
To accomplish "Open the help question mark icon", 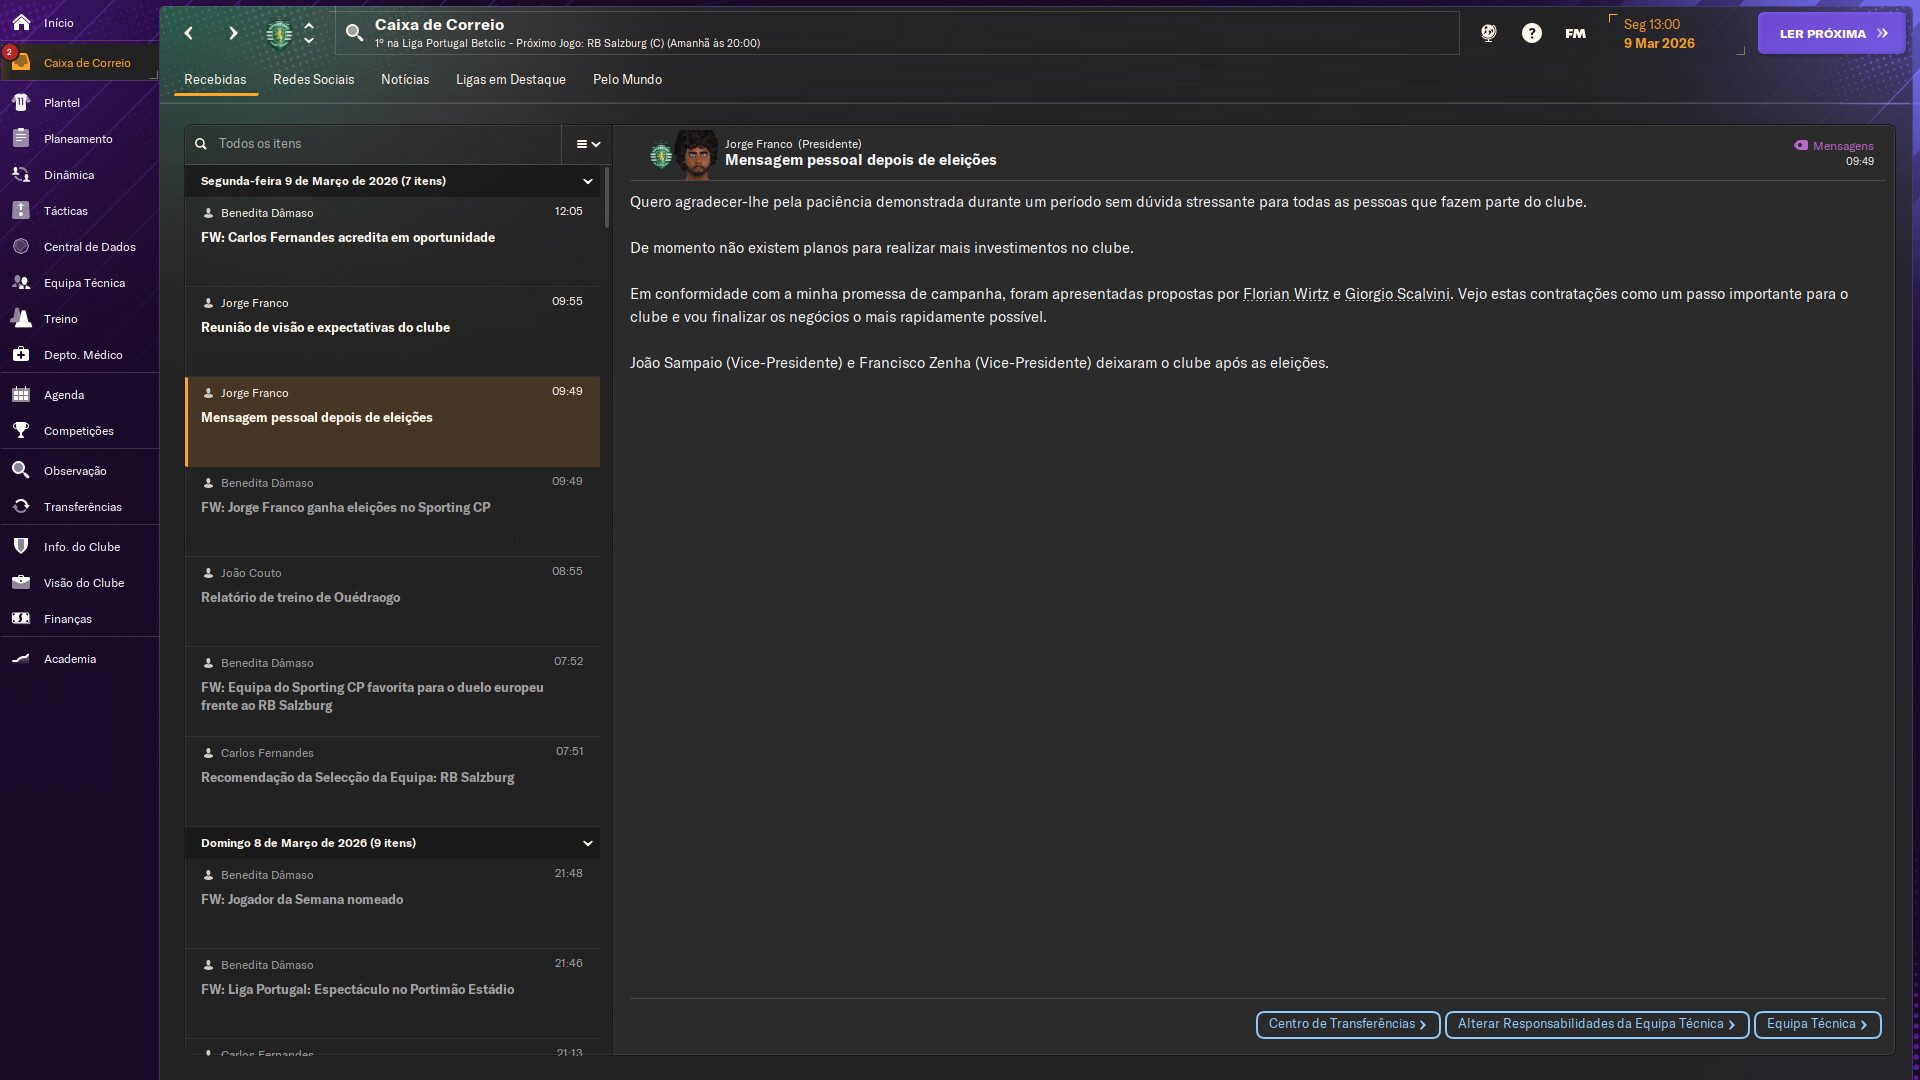I will (1531, 33).
